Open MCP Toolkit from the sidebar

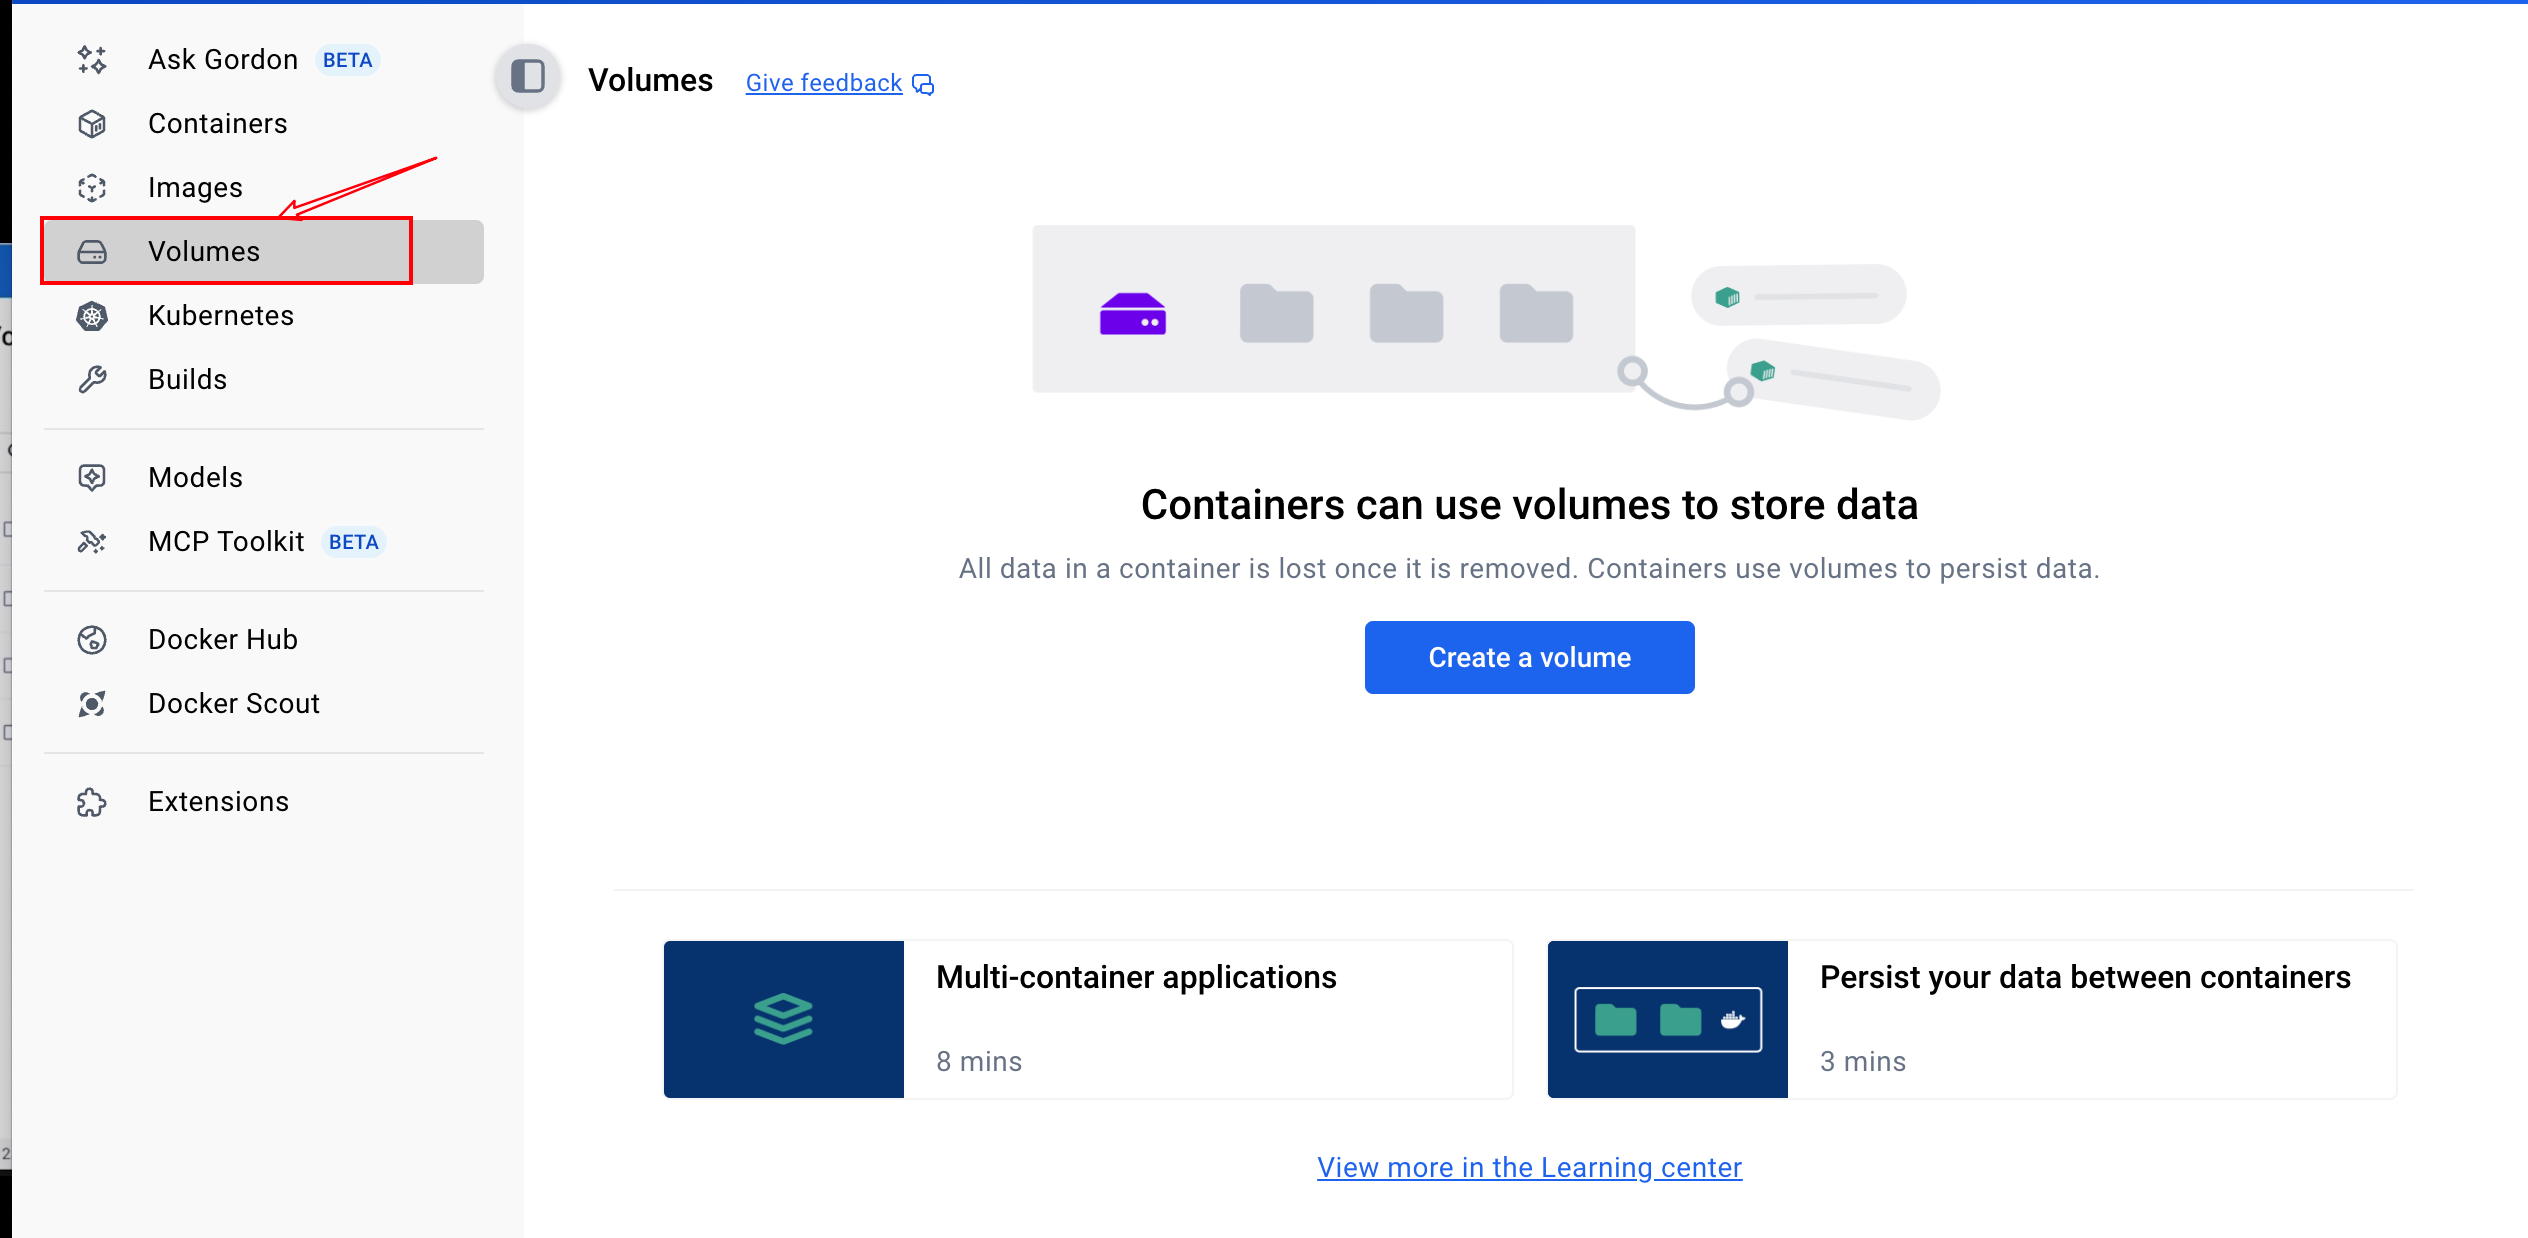pyautogui.click(x=226, y=542)
